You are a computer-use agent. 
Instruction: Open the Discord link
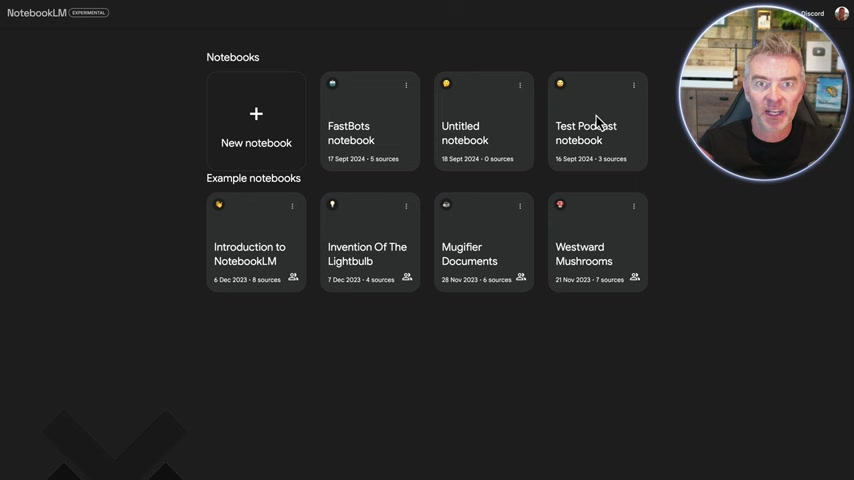pos(812,14)
